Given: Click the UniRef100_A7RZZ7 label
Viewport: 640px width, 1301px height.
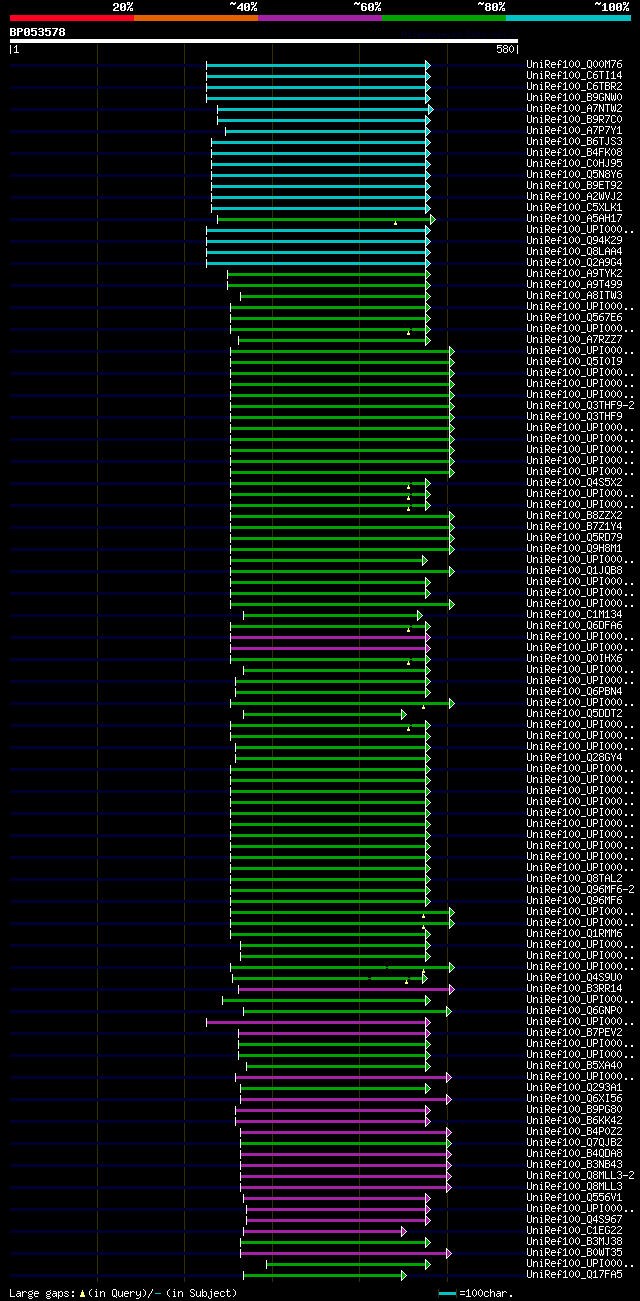Looking at the screenshot, I should click(574, 340).
